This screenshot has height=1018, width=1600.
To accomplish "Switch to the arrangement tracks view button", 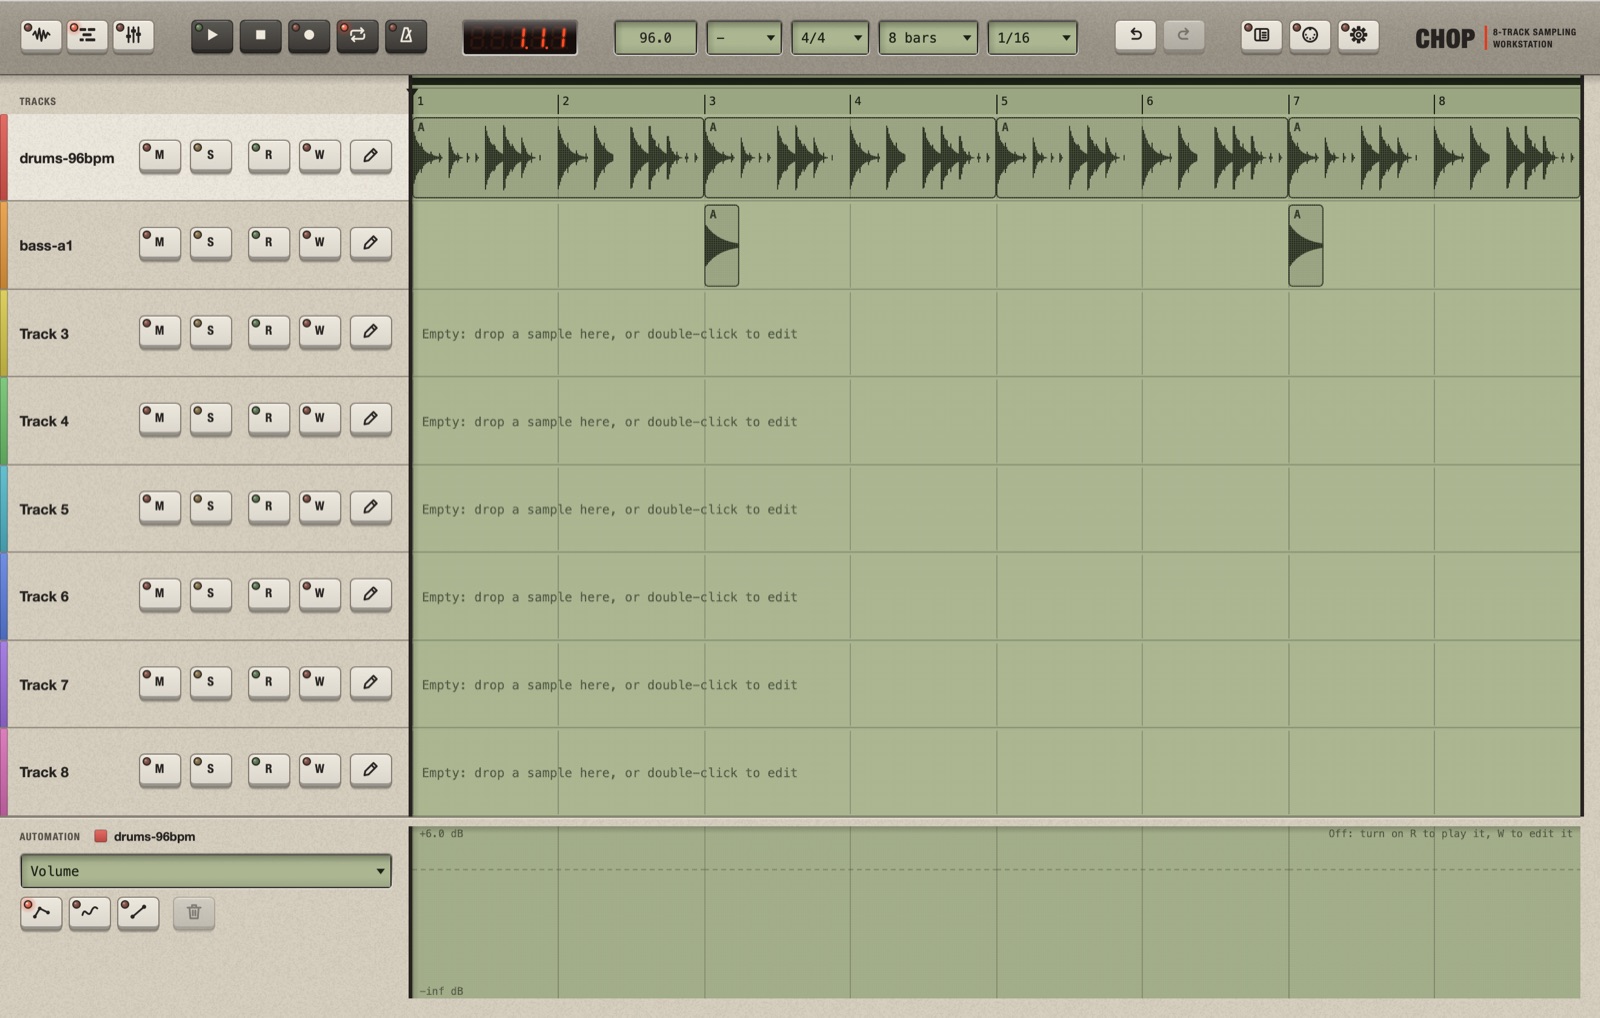I will click(87, 36).
